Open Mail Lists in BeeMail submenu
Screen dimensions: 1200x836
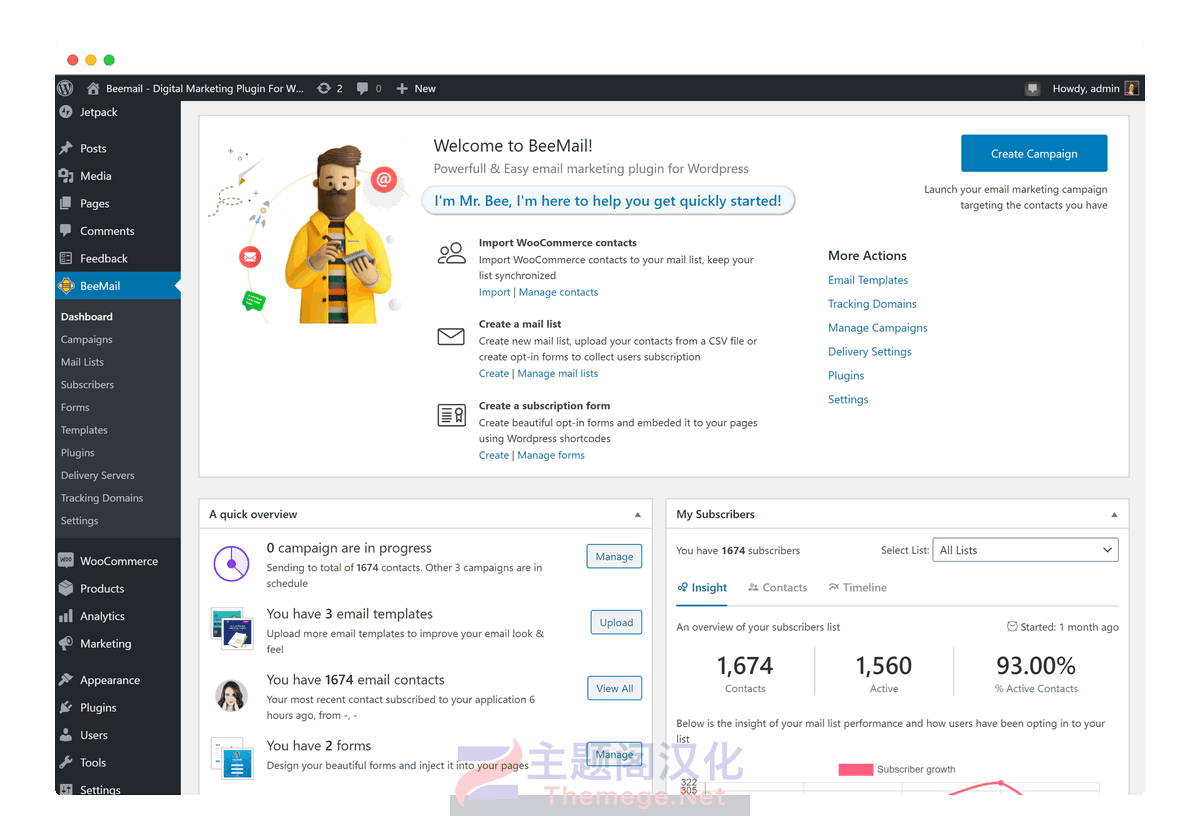pos(82,362)
